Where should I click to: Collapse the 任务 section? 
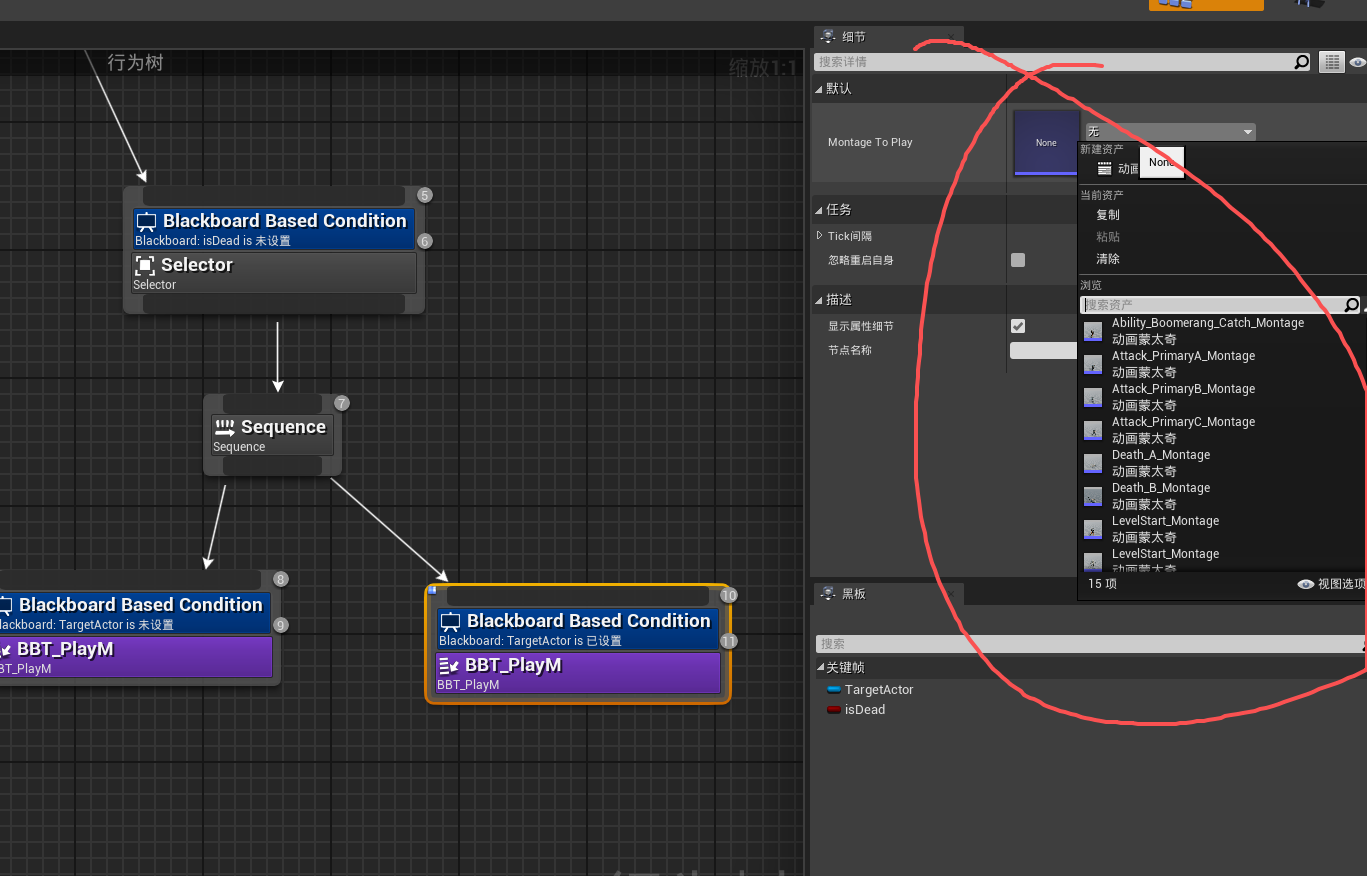point(820,210)
